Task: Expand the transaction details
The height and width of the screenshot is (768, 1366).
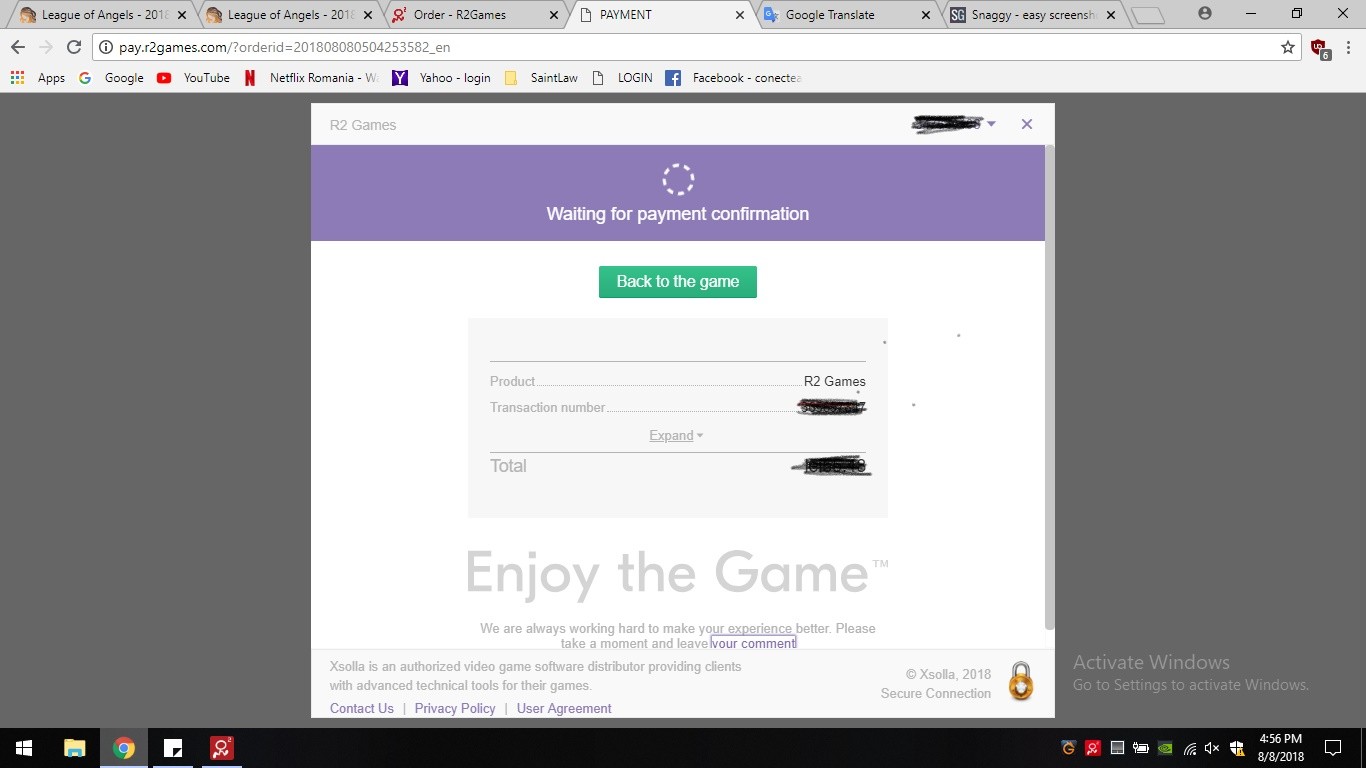Action: [x=675, y=436]
